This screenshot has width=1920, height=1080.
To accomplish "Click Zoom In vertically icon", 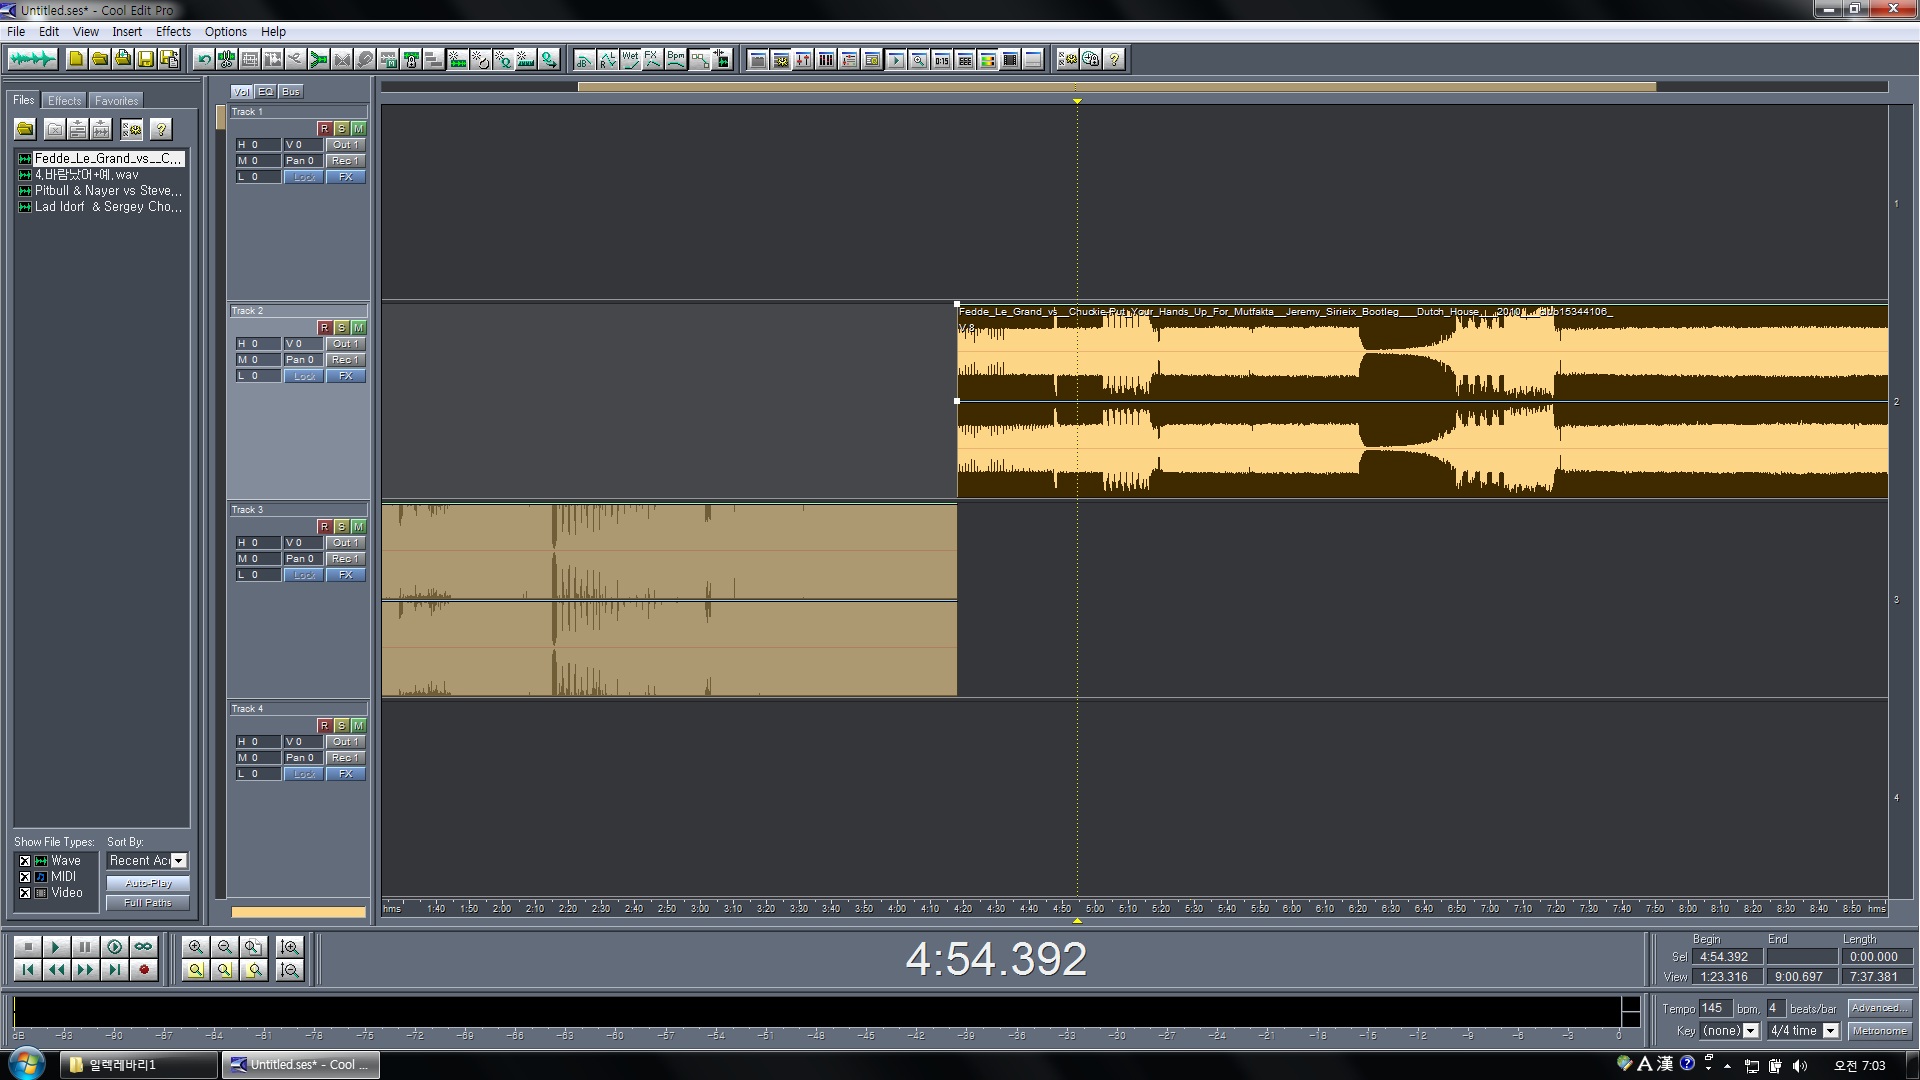I will (290, 946).
